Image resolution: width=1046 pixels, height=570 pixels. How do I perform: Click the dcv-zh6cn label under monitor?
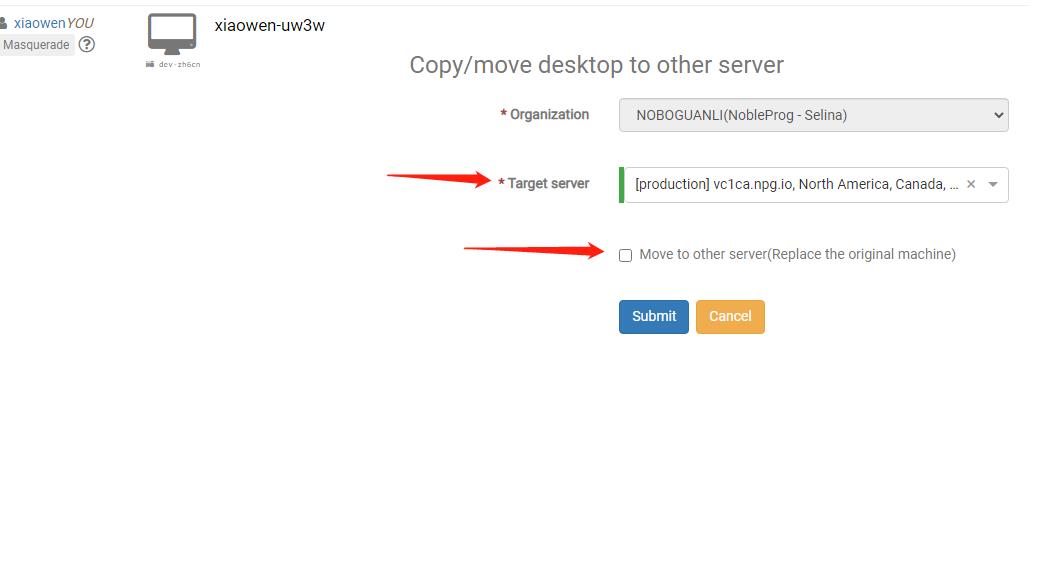tap(179, 65)
